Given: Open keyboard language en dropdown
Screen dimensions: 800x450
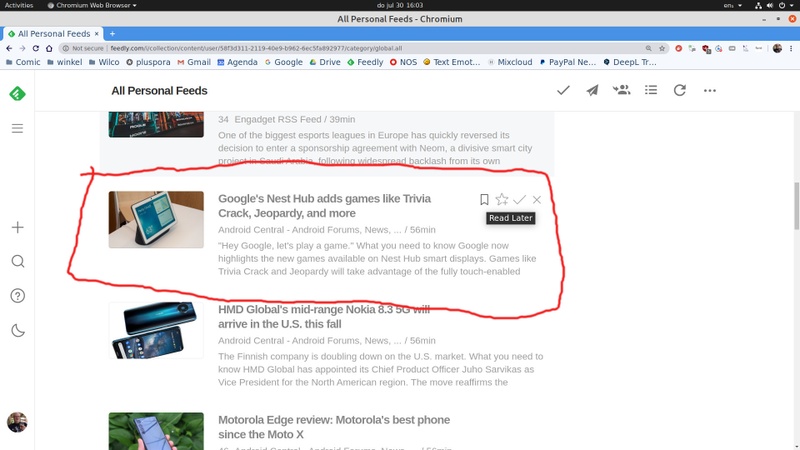Looking at the screenshot, I should [733, 5].
